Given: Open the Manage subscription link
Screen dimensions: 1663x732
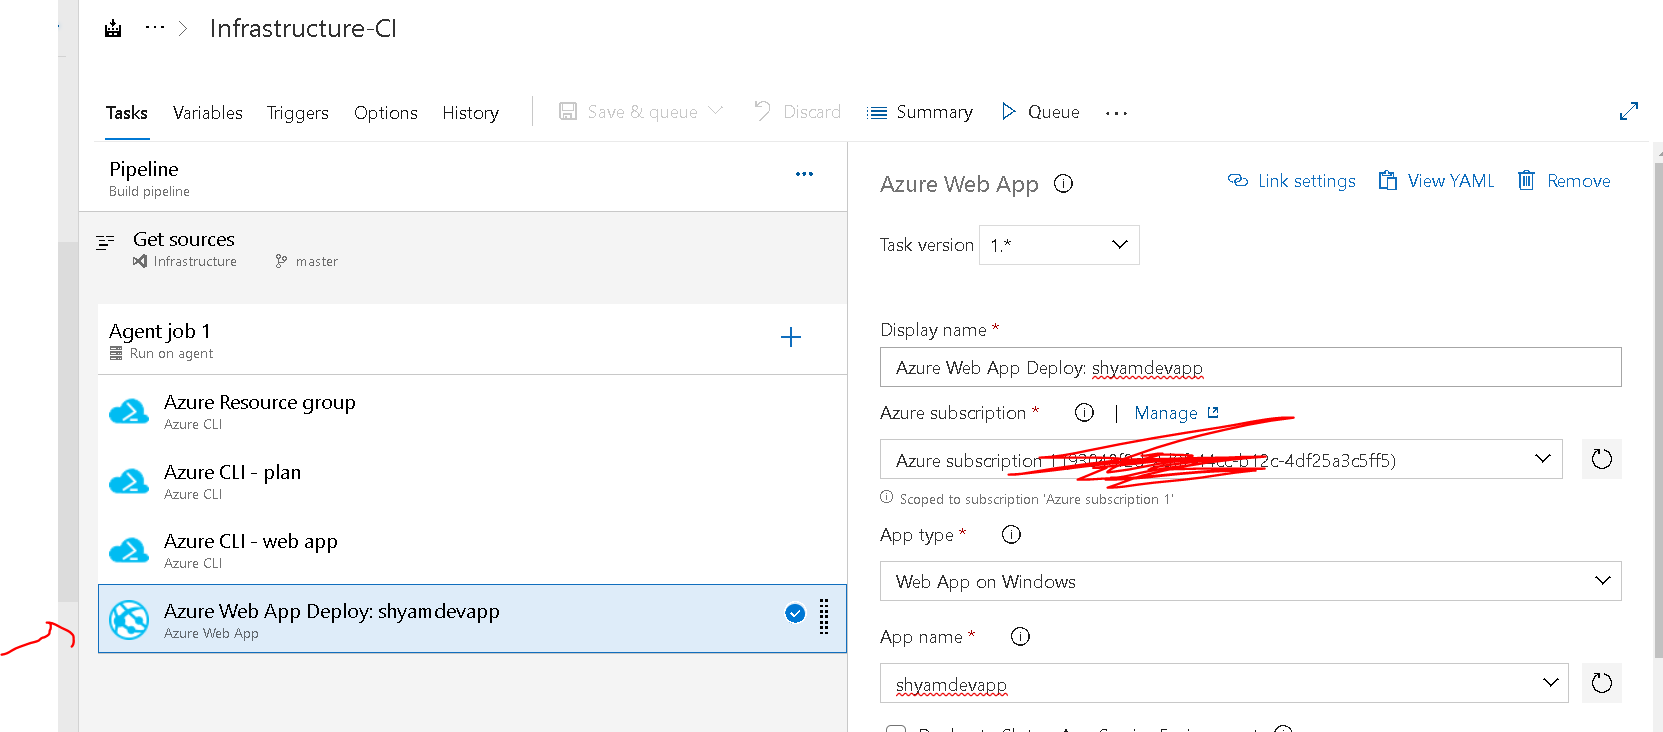Looking at the screenshot, I should coord(1176,413).
